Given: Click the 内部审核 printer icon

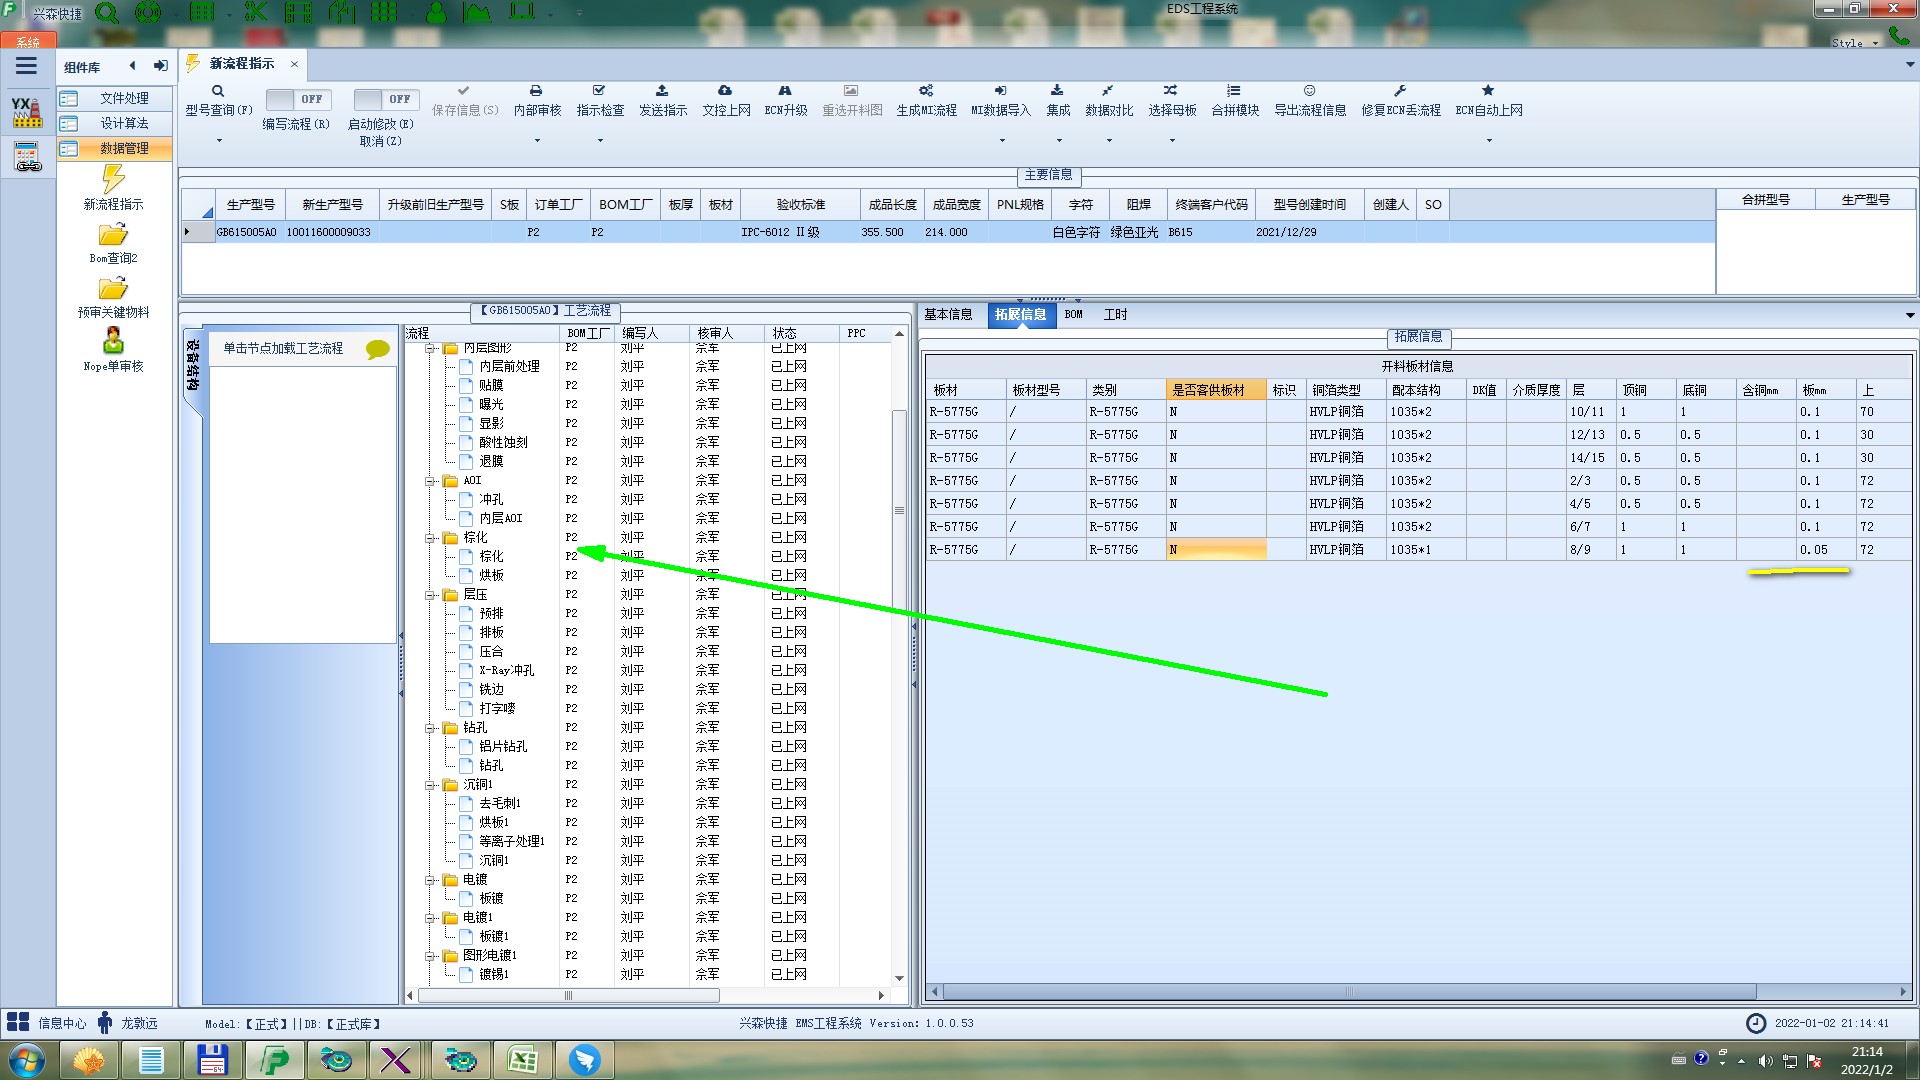Looking at the screenshot, I should tap(536, 91).
